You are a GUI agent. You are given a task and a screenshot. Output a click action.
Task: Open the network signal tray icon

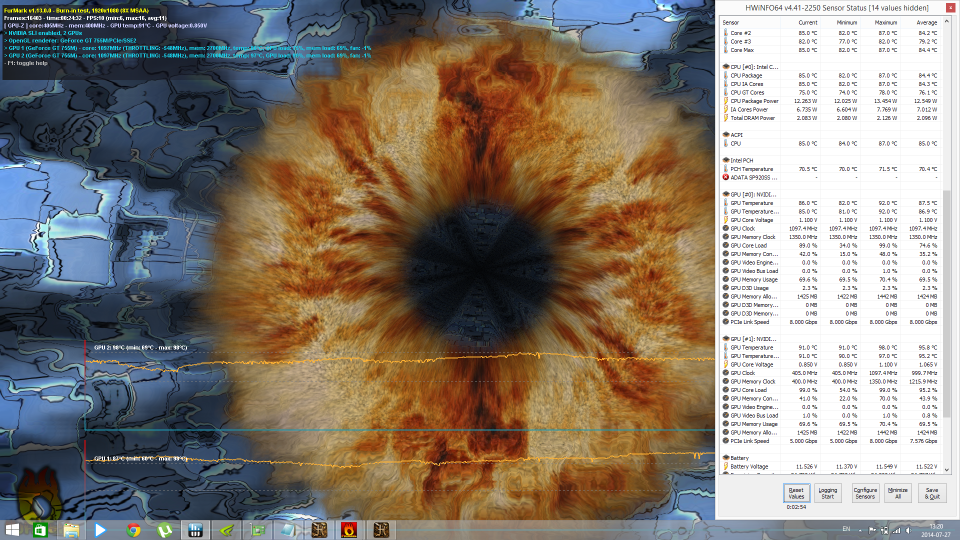[x=896, y=530]
